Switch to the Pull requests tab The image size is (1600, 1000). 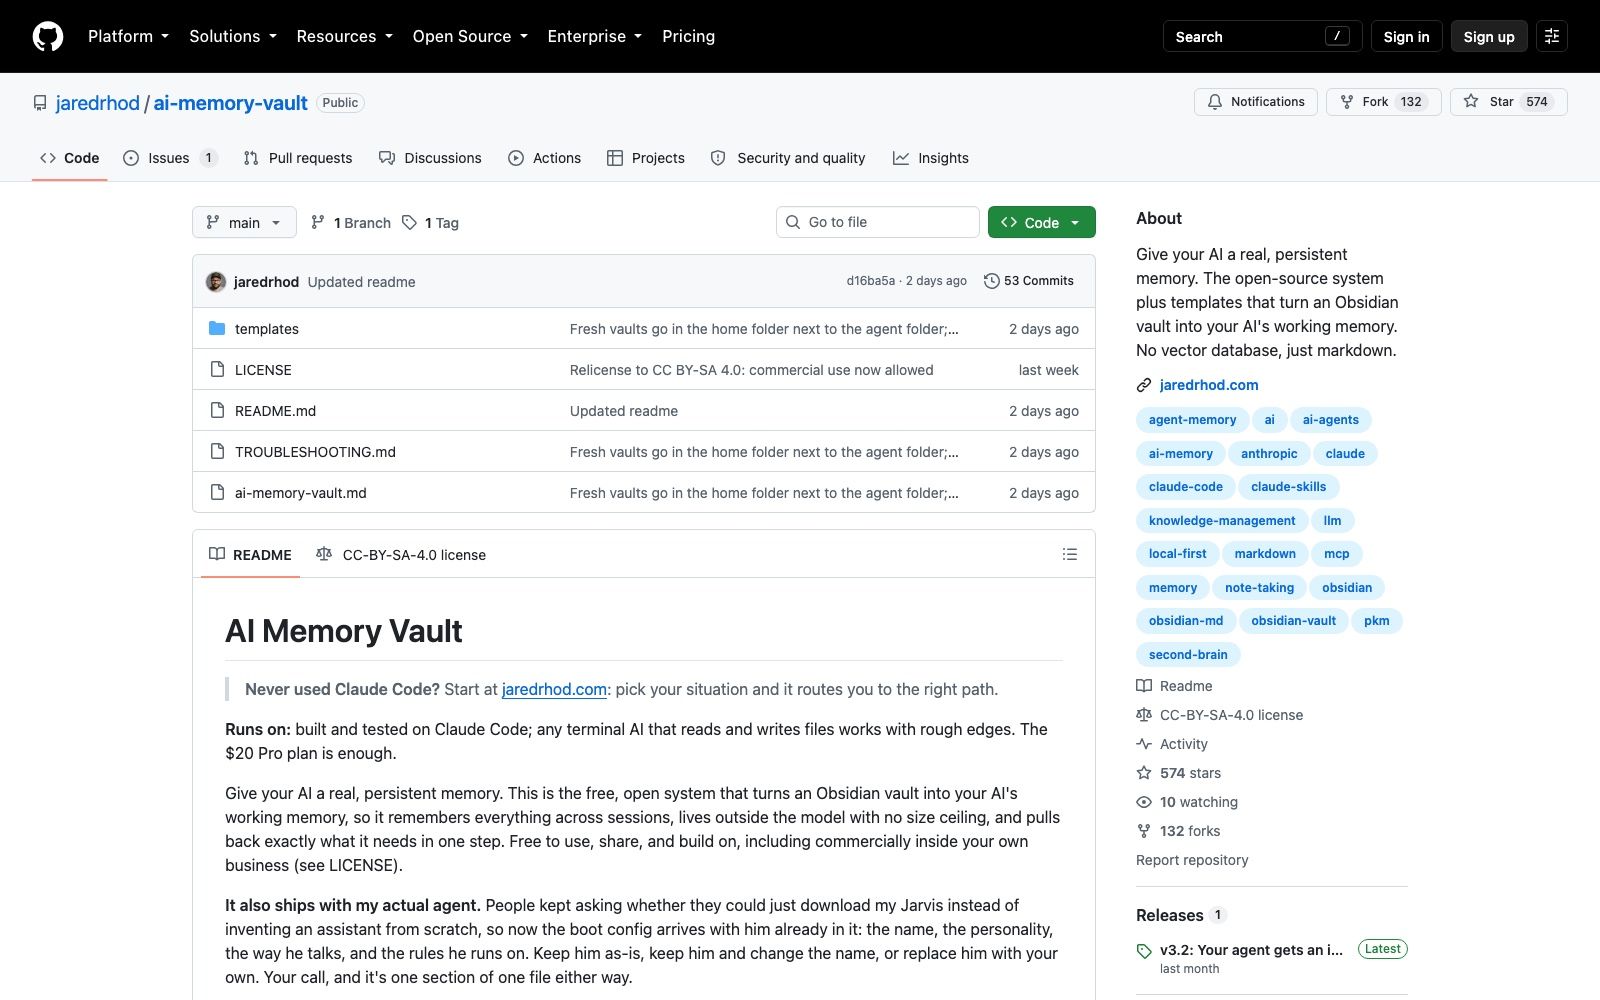[x=298, y=158]
